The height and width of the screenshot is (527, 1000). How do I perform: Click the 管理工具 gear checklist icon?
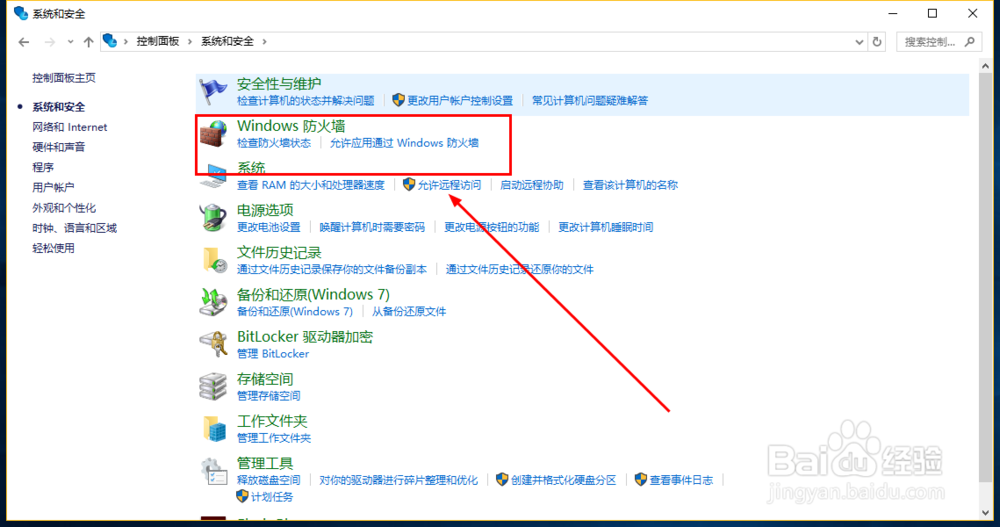[214, 471]
